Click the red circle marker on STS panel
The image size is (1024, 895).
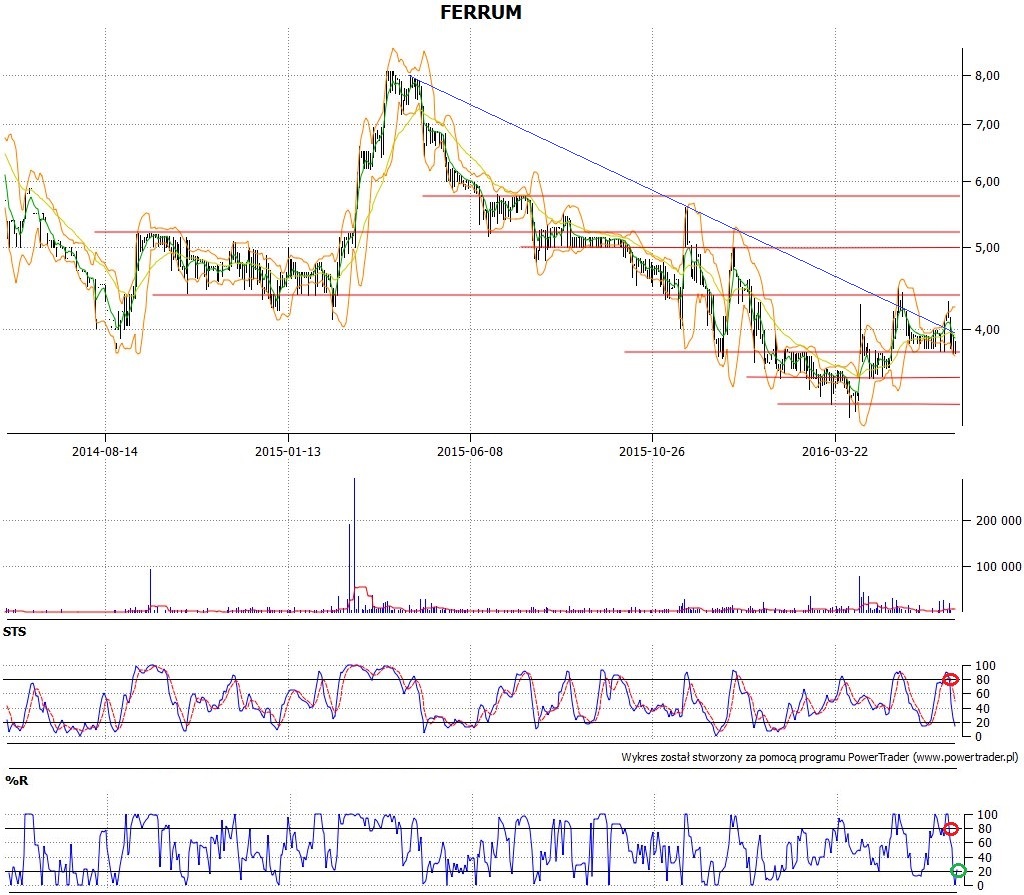coord(950,679)
